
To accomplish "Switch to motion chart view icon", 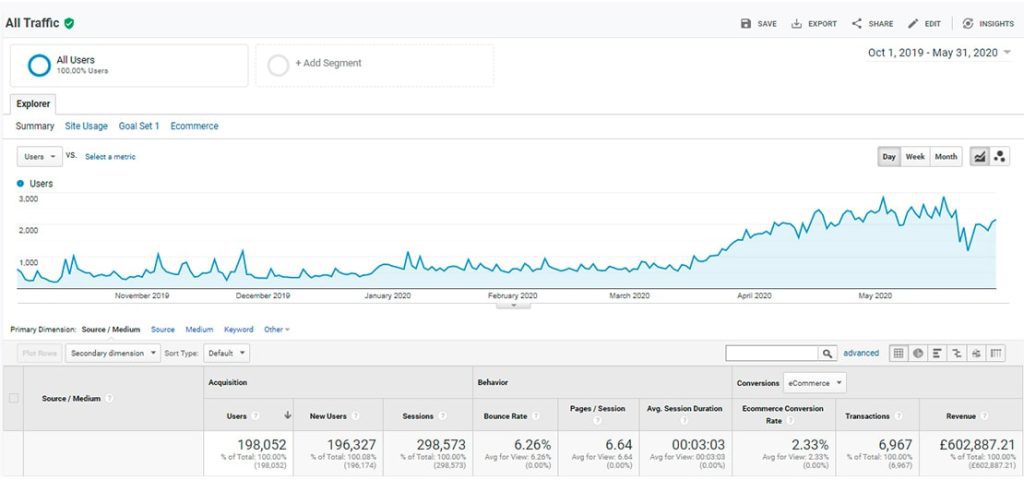I will pos(999,157).
